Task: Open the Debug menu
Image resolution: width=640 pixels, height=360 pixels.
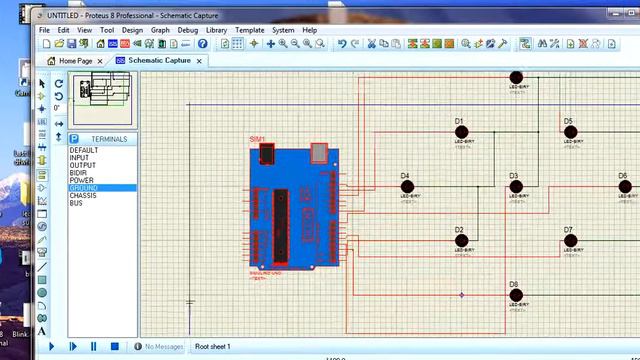Action: tap(188, 30)
